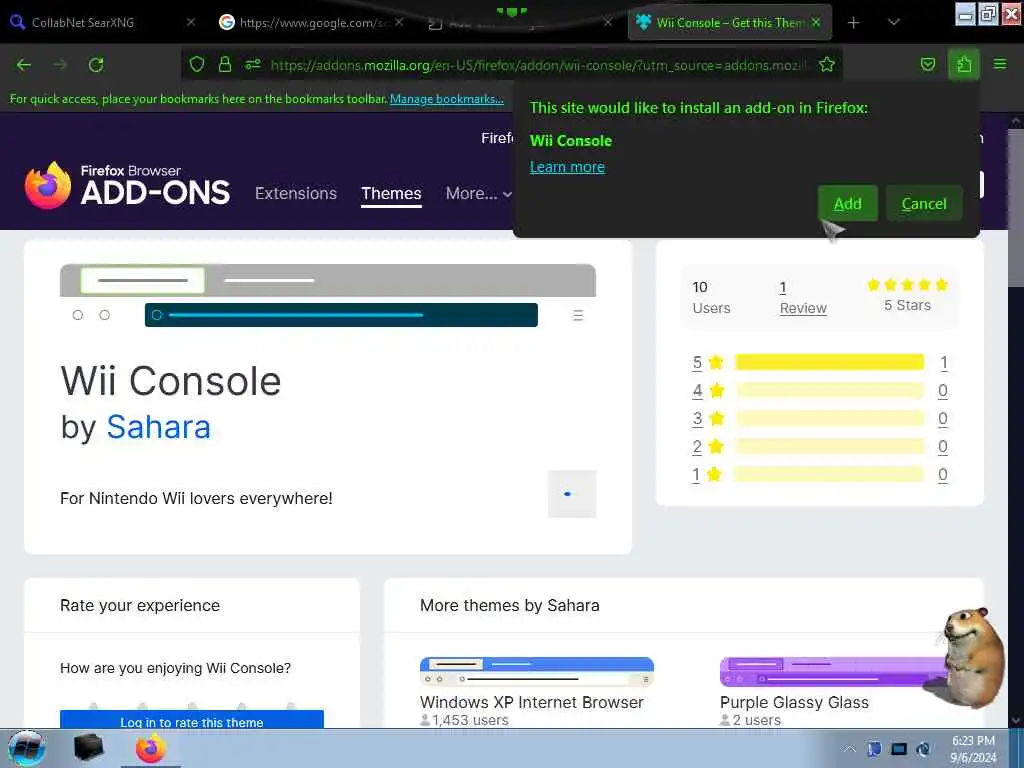Click the 4-star review count 0
The width and height of the screenshot is (1024, 768).
[x=943, y=391]
